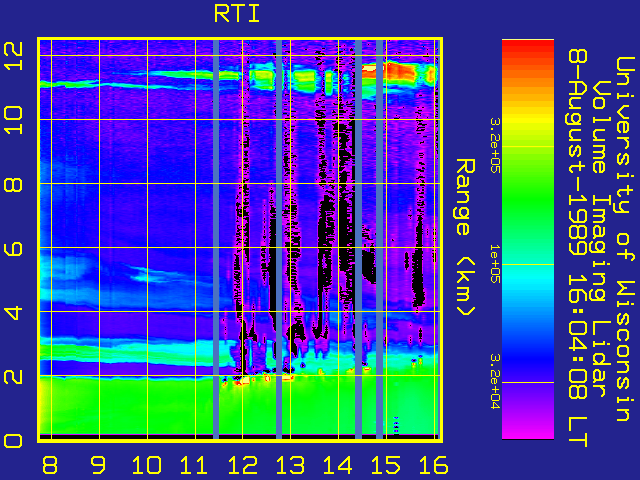This screenshot has height=480, width=640.
Task: Click the 'Range (km)' axis label
Action: click(465, 238)
